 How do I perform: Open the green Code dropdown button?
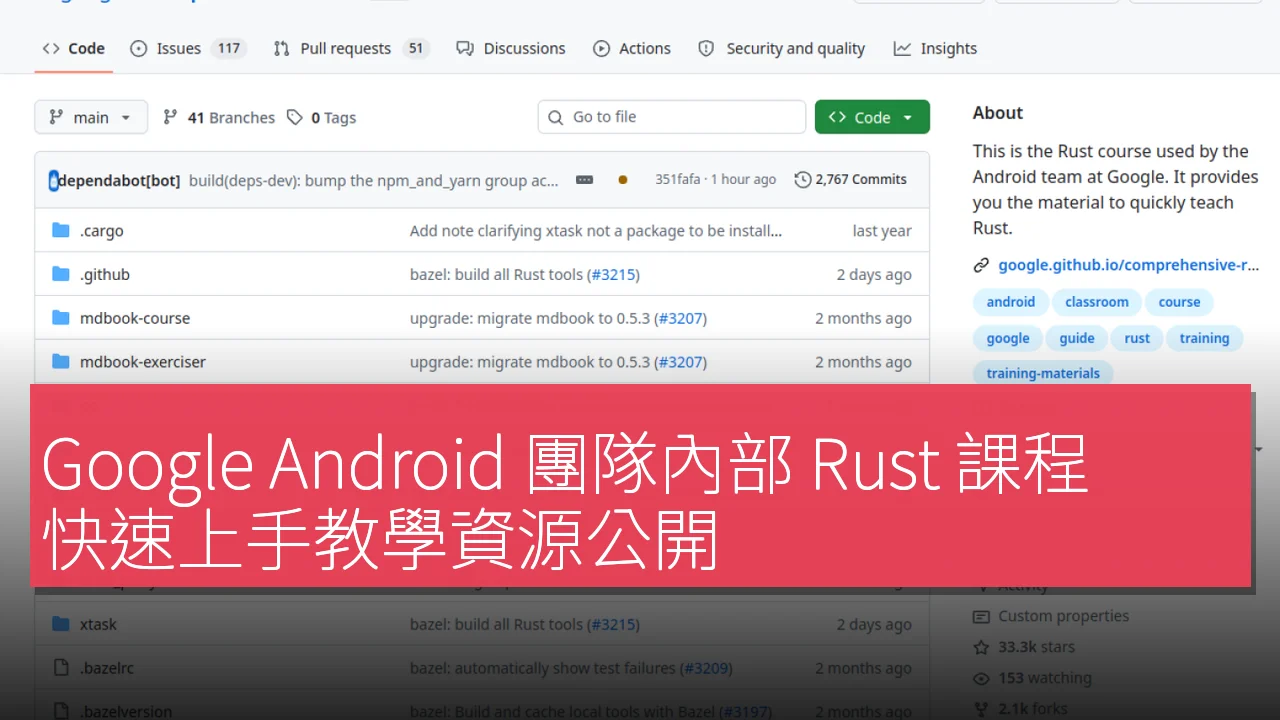(872, 117)
